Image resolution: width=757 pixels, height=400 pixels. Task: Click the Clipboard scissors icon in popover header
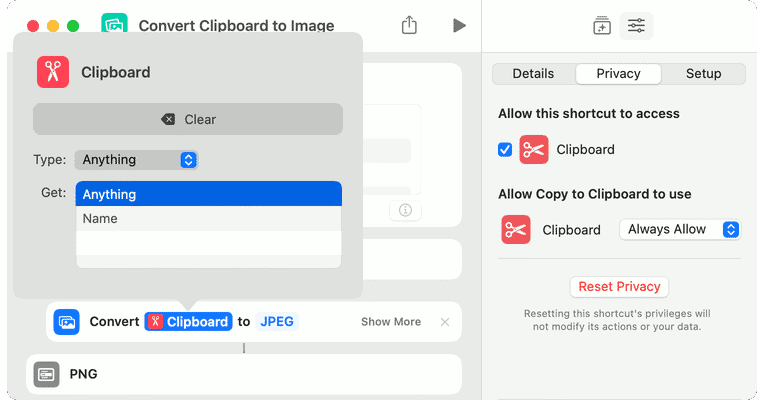point(53,72)
